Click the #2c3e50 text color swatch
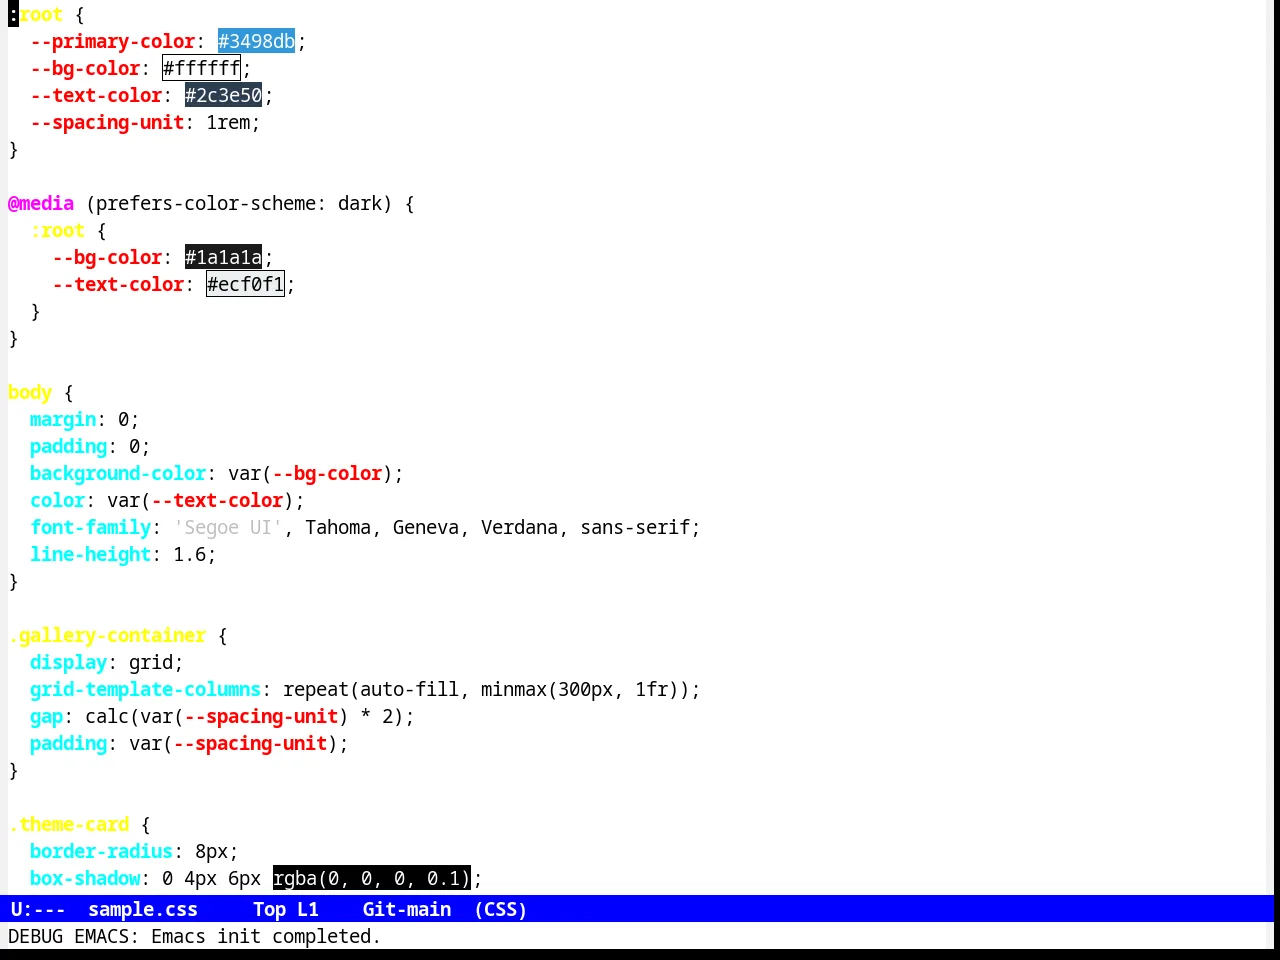The image size is (1280, 960). [223, 95]
